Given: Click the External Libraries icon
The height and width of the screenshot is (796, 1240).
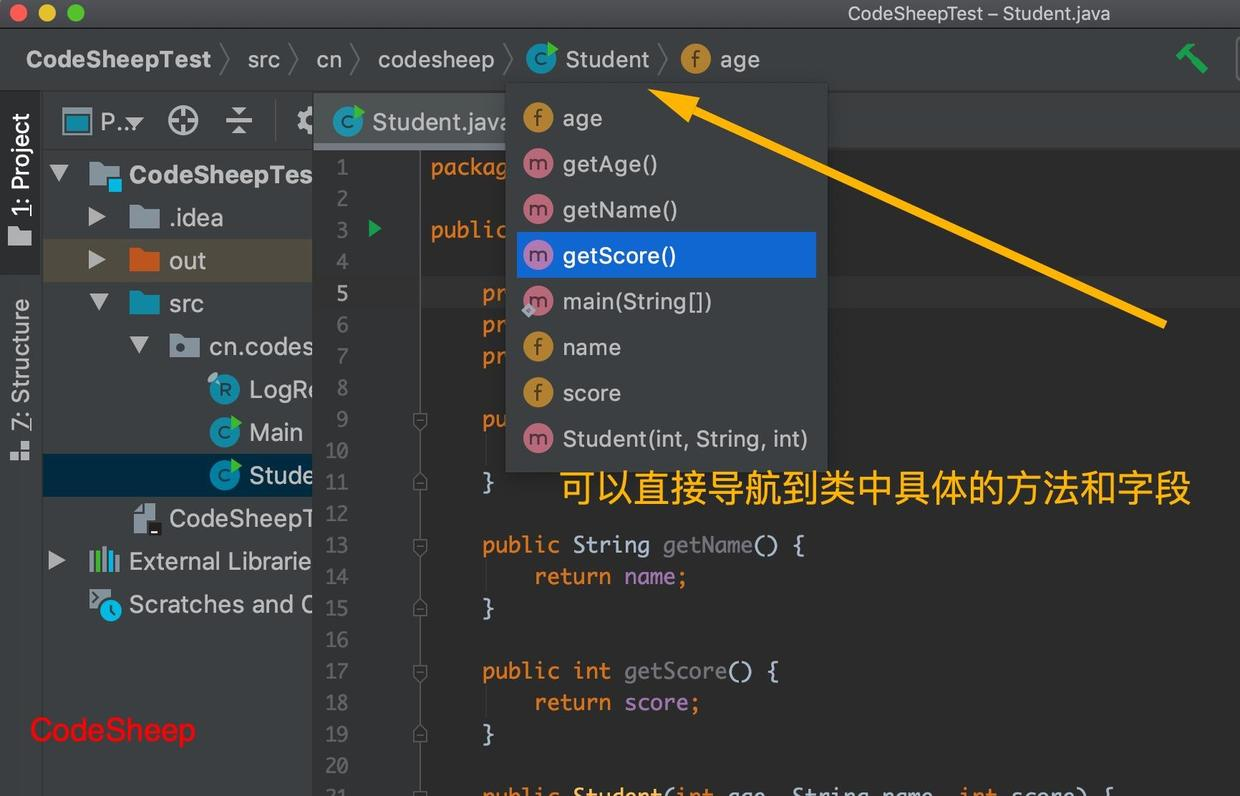Looking at the screenshot, I should point(104,561).
